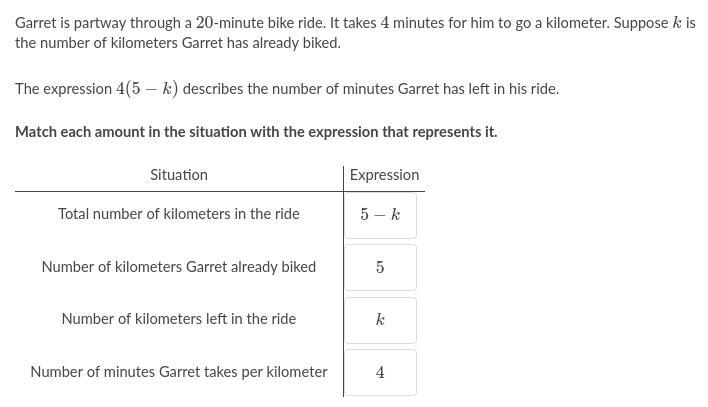
Task: Click the number 4 before "minutes for him"
Action: tap(385, 23)
